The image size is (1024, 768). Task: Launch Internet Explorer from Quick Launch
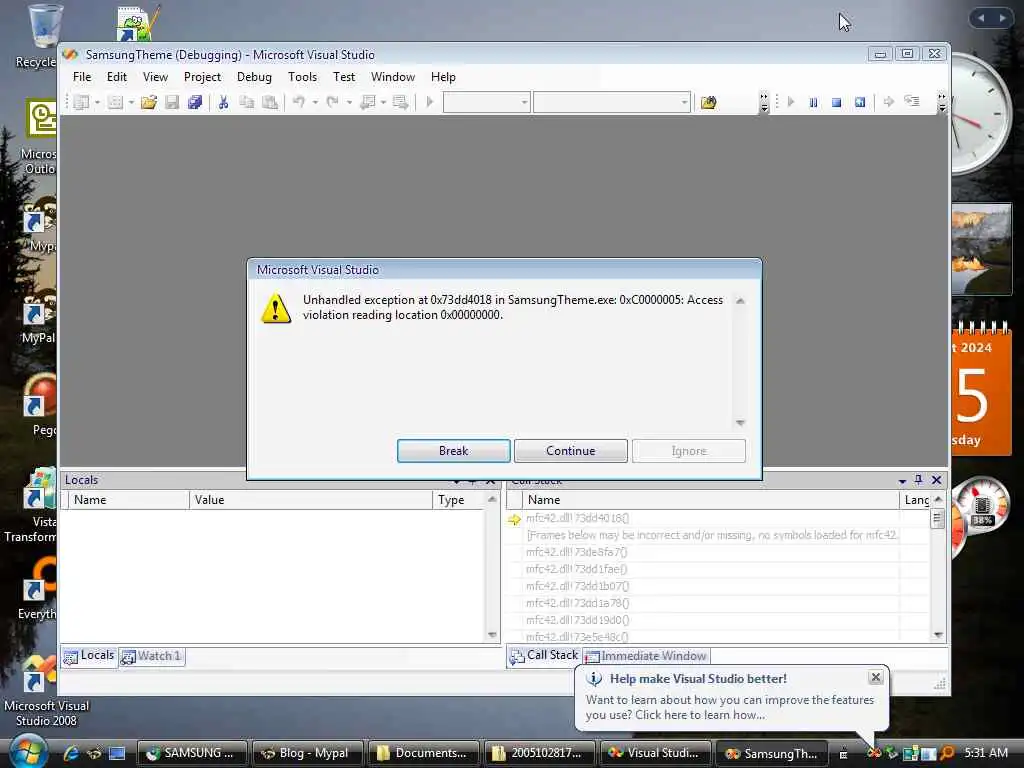pyautogui.click(x=71, y=753)
